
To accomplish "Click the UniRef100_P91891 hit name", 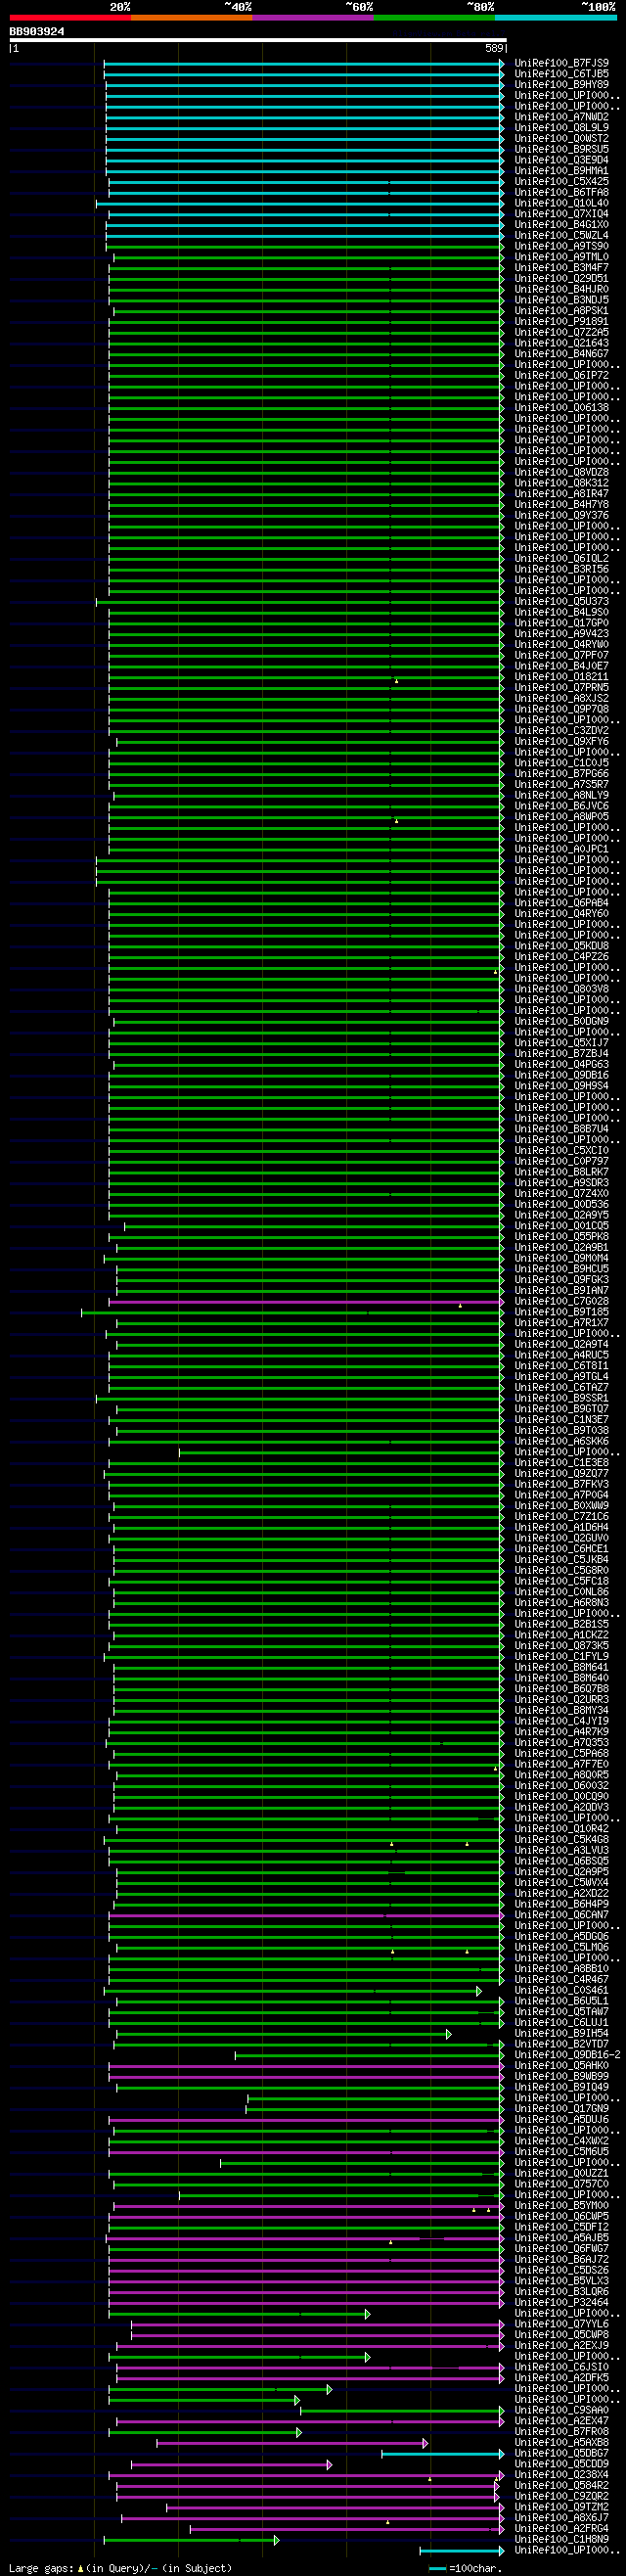I will coord(561,322).
